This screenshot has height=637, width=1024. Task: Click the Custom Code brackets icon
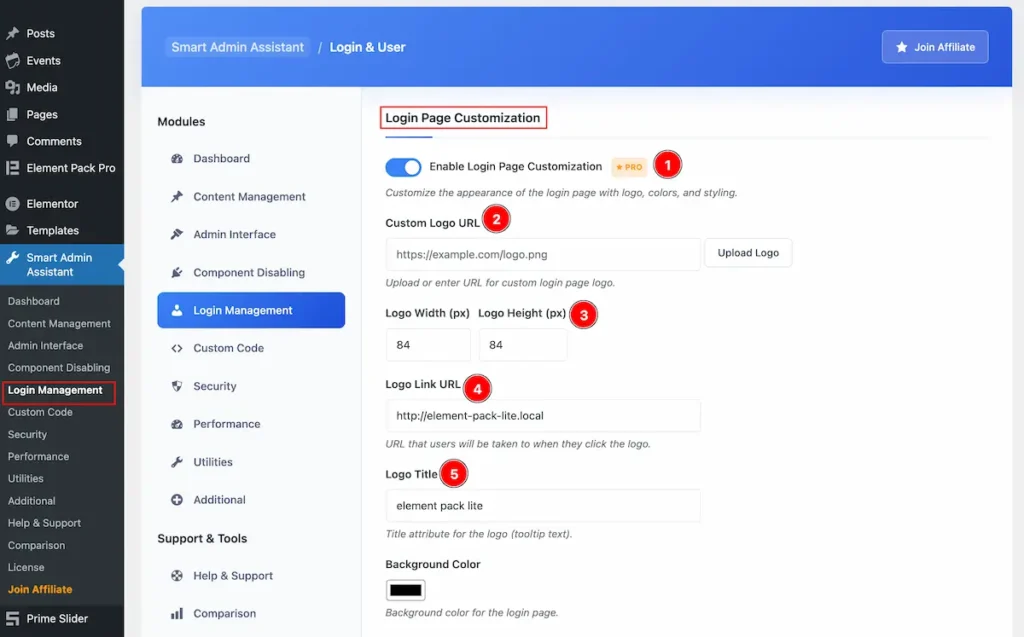(177, 348)
